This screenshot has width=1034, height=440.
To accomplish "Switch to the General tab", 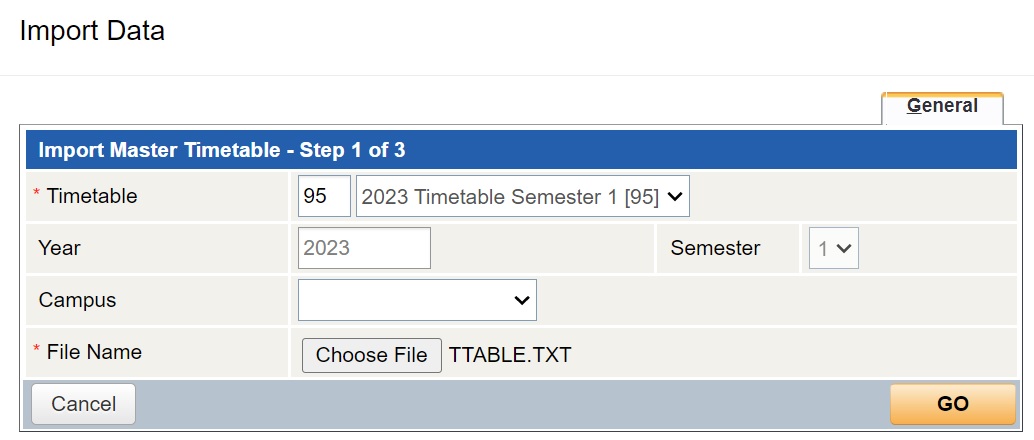I will click(x=942, y=106).
